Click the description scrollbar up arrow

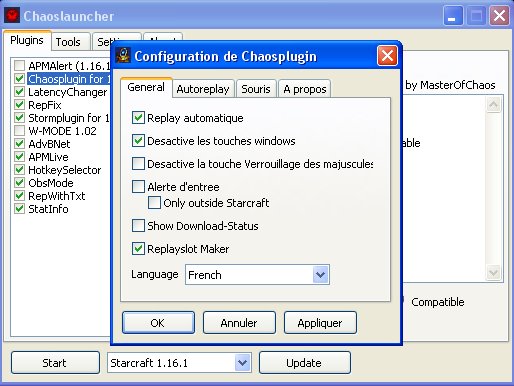click(493, 105)
